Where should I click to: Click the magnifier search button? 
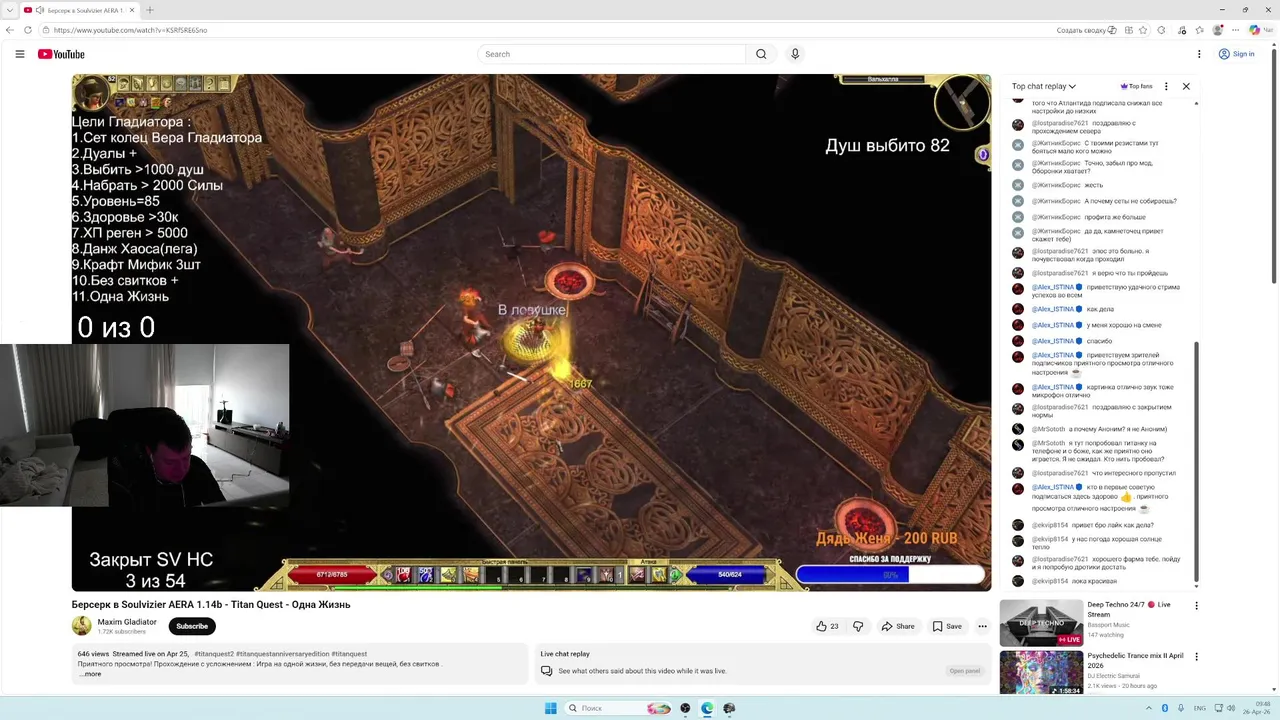pos(761,54)
